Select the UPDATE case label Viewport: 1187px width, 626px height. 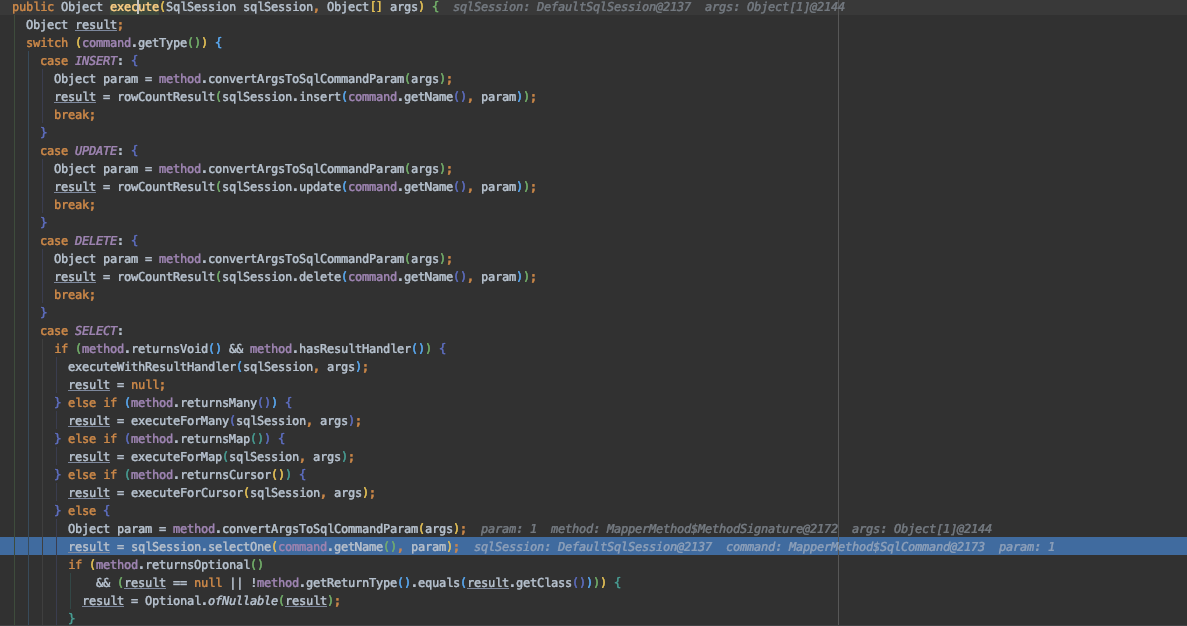pyautogui.click(x=96, y=151)
